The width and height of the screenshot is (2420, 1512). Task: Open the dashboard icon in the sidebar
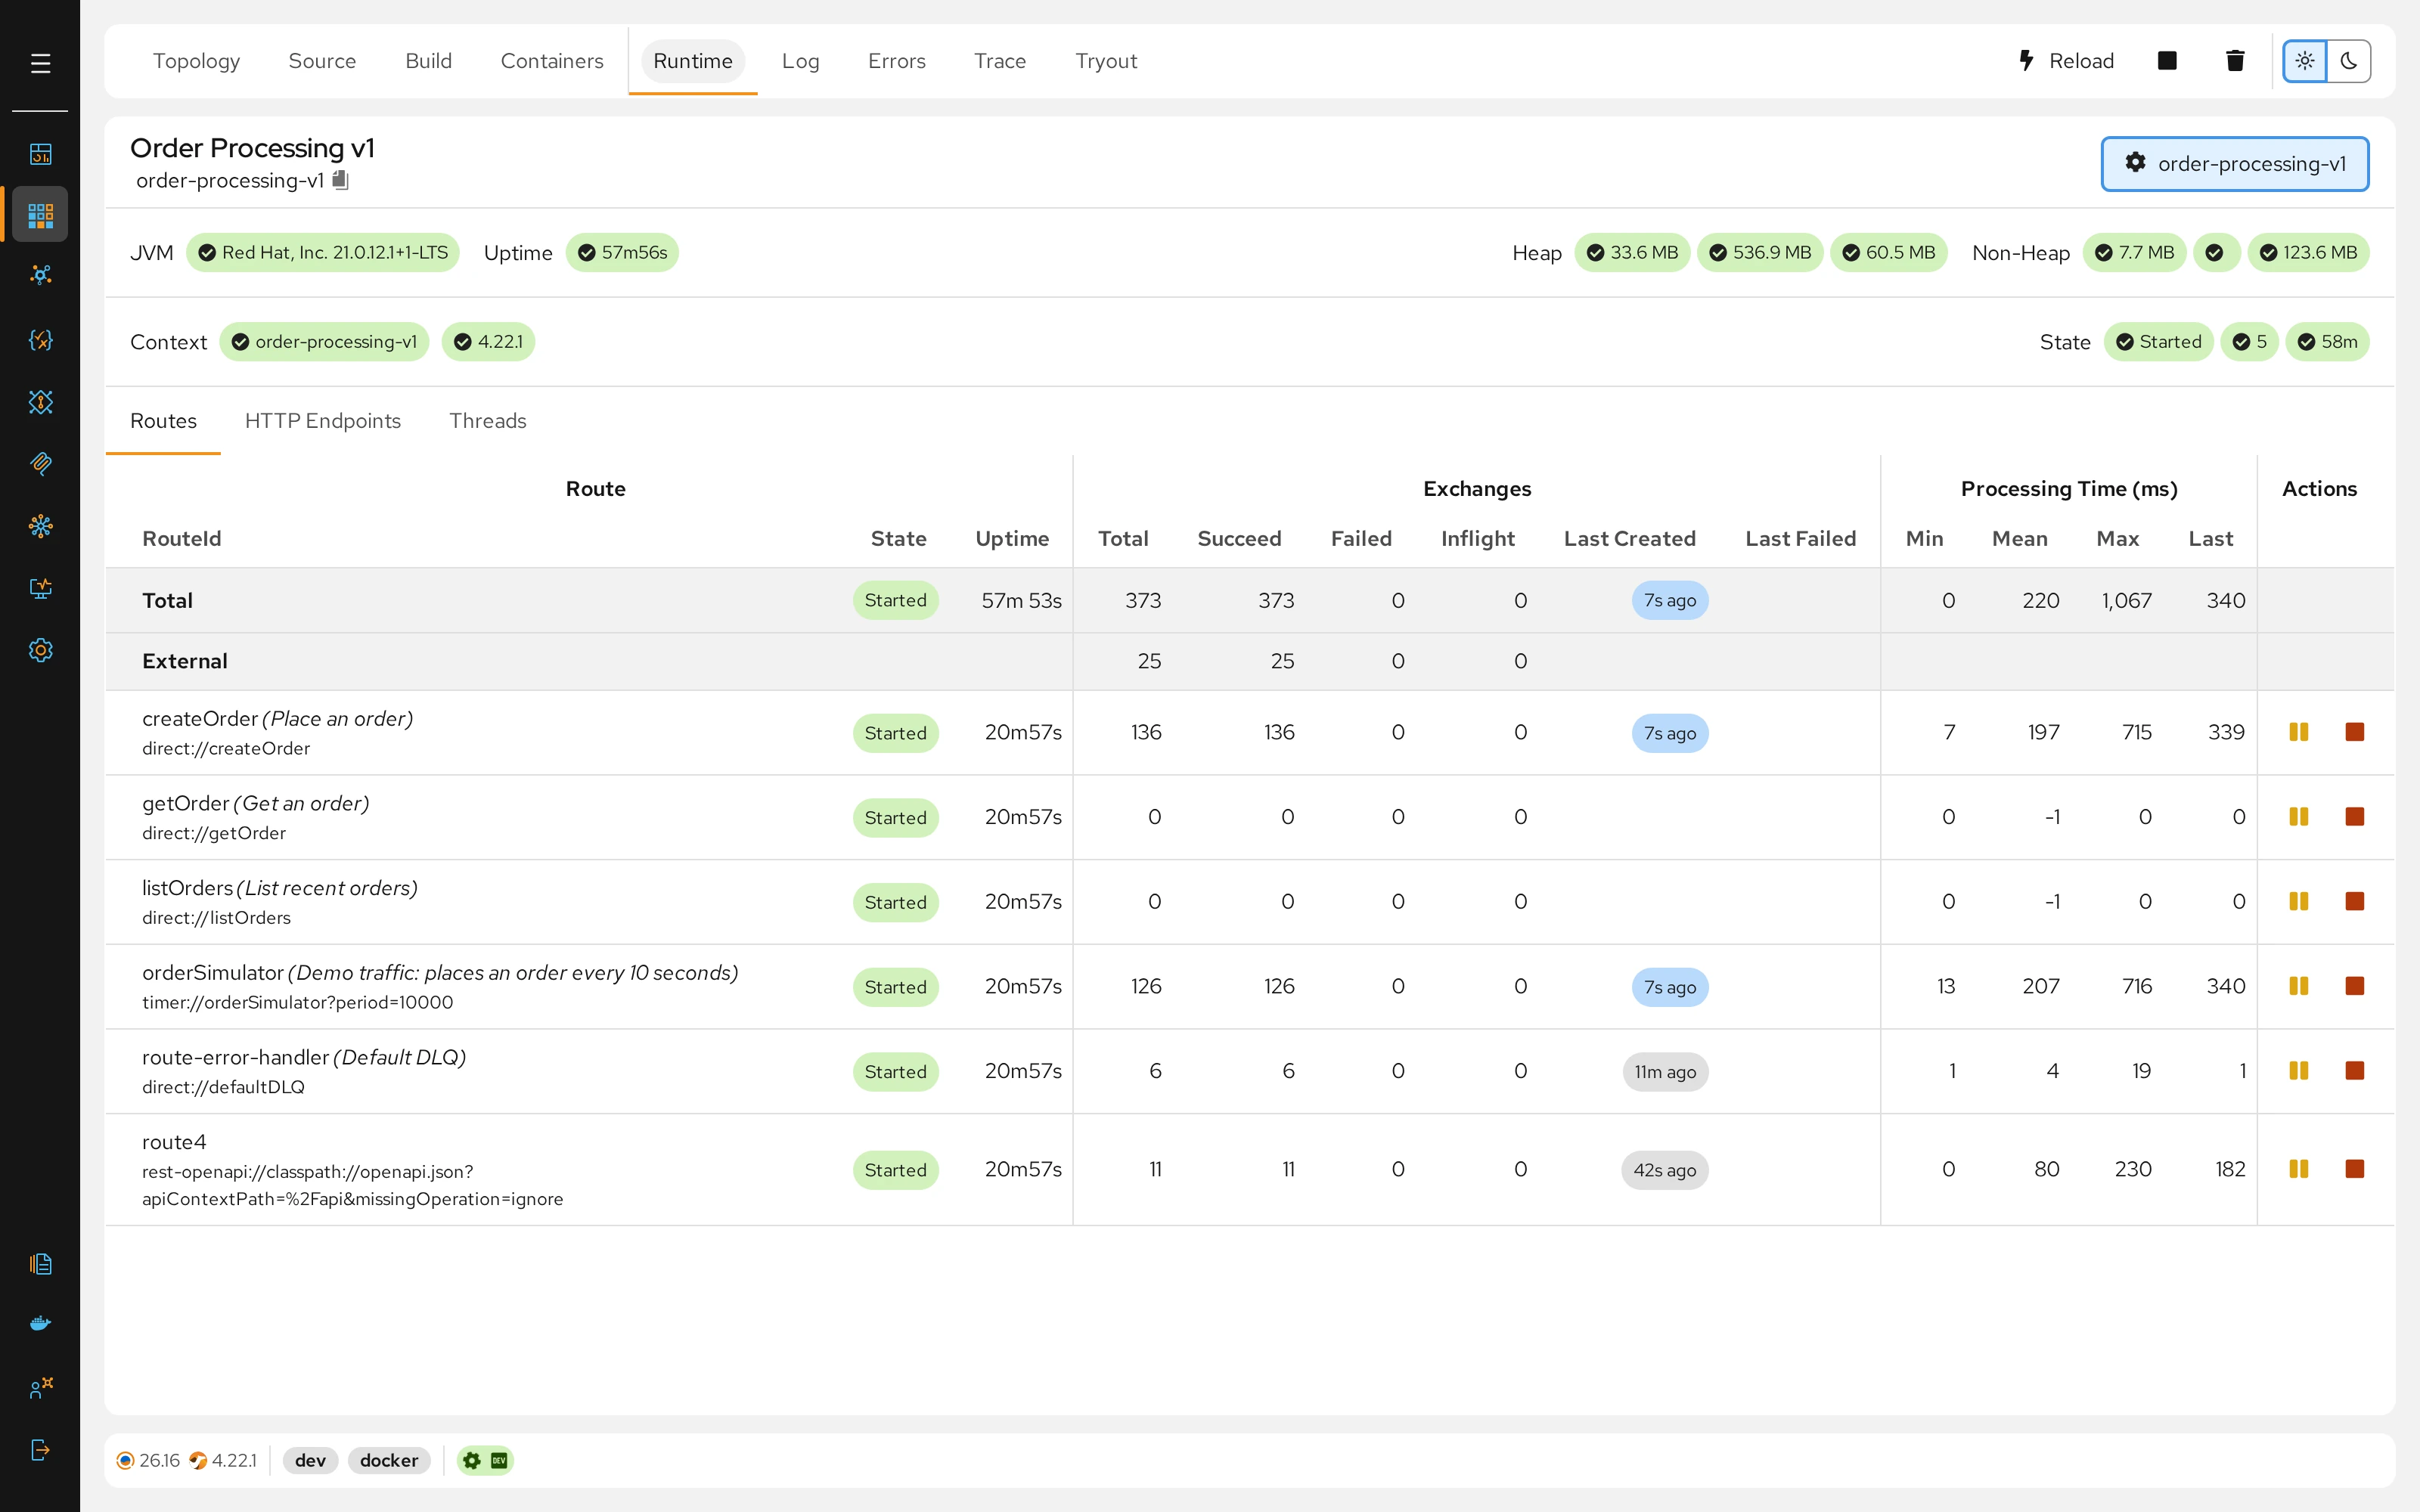(x=40, y=154)
